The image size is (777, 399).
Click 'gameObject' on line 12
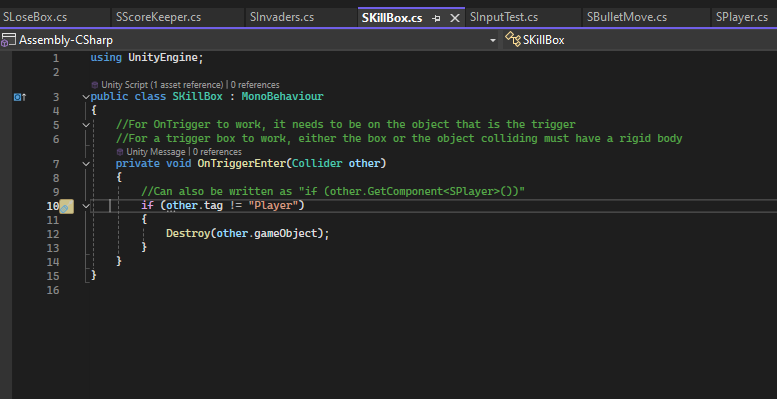point(285,233)
